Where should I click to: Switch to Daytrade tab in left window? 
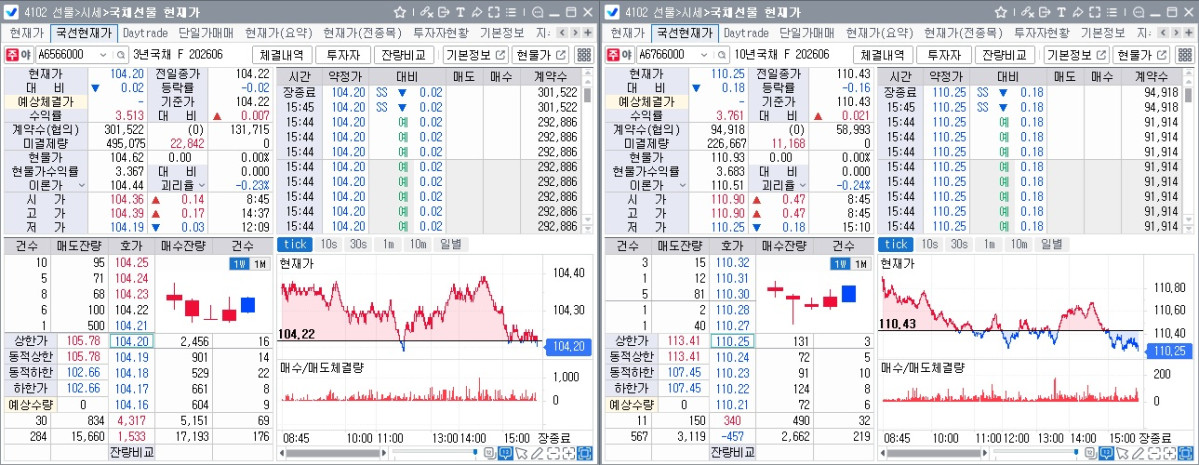click(145, 33)
